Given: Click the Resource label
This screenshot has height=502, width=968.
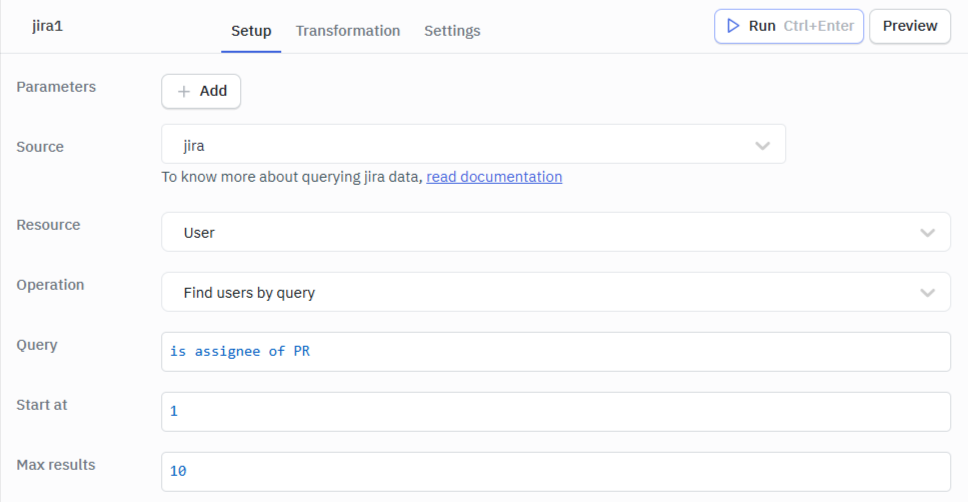Looking at the screenshot, I should [x=48, y=225].
